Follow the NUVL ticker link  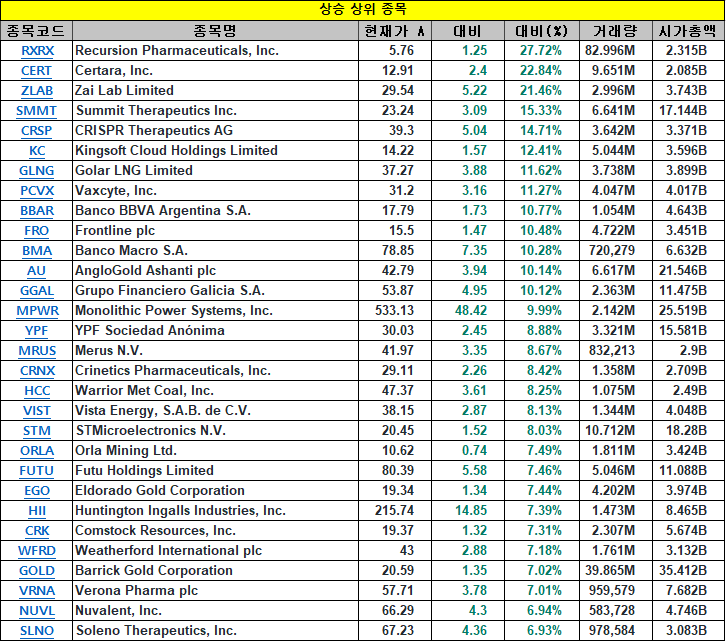click(x=37, y=610)
